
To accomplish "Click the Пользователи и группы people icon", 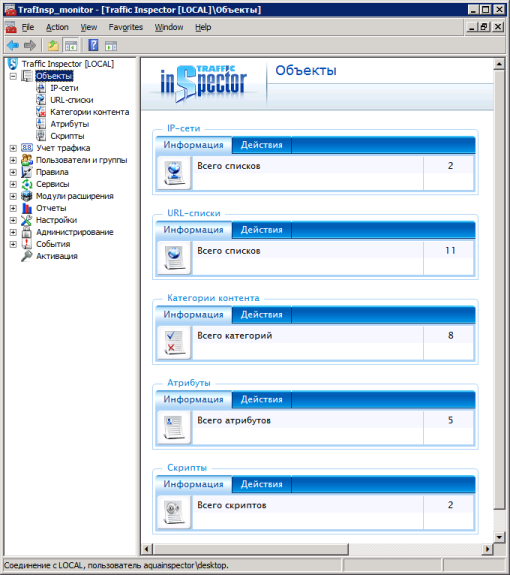I will click(27, 160).
